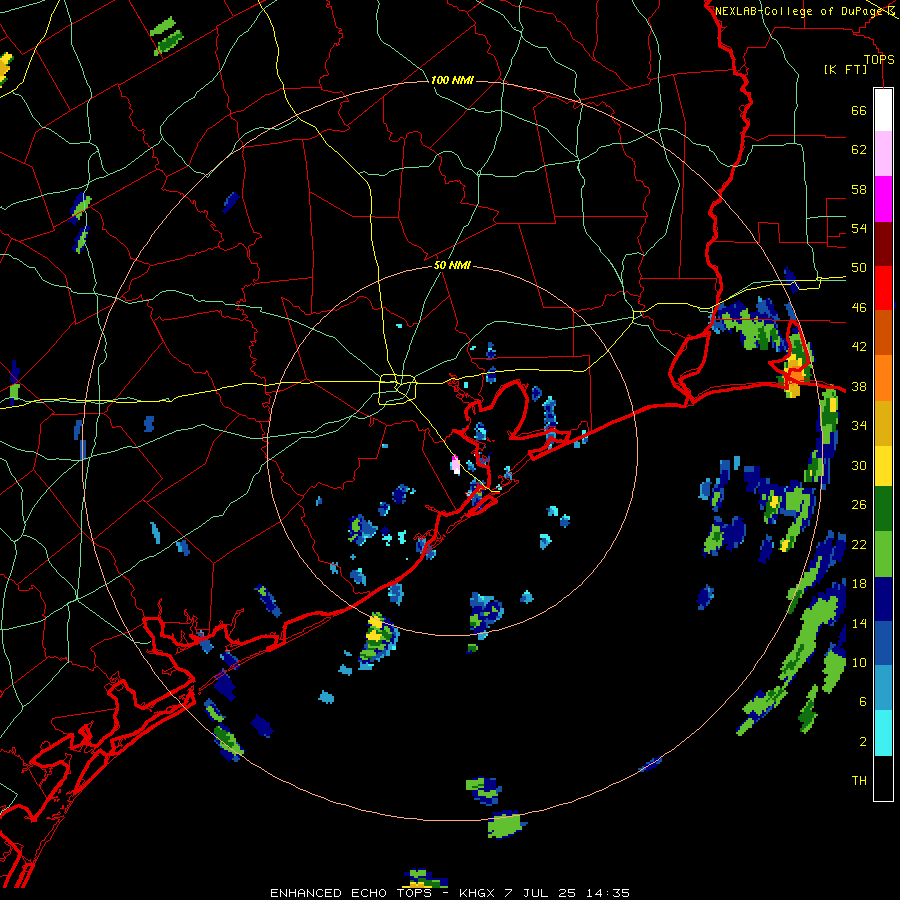
Task: Select the 18 legend label
Action: click(859, 584)
